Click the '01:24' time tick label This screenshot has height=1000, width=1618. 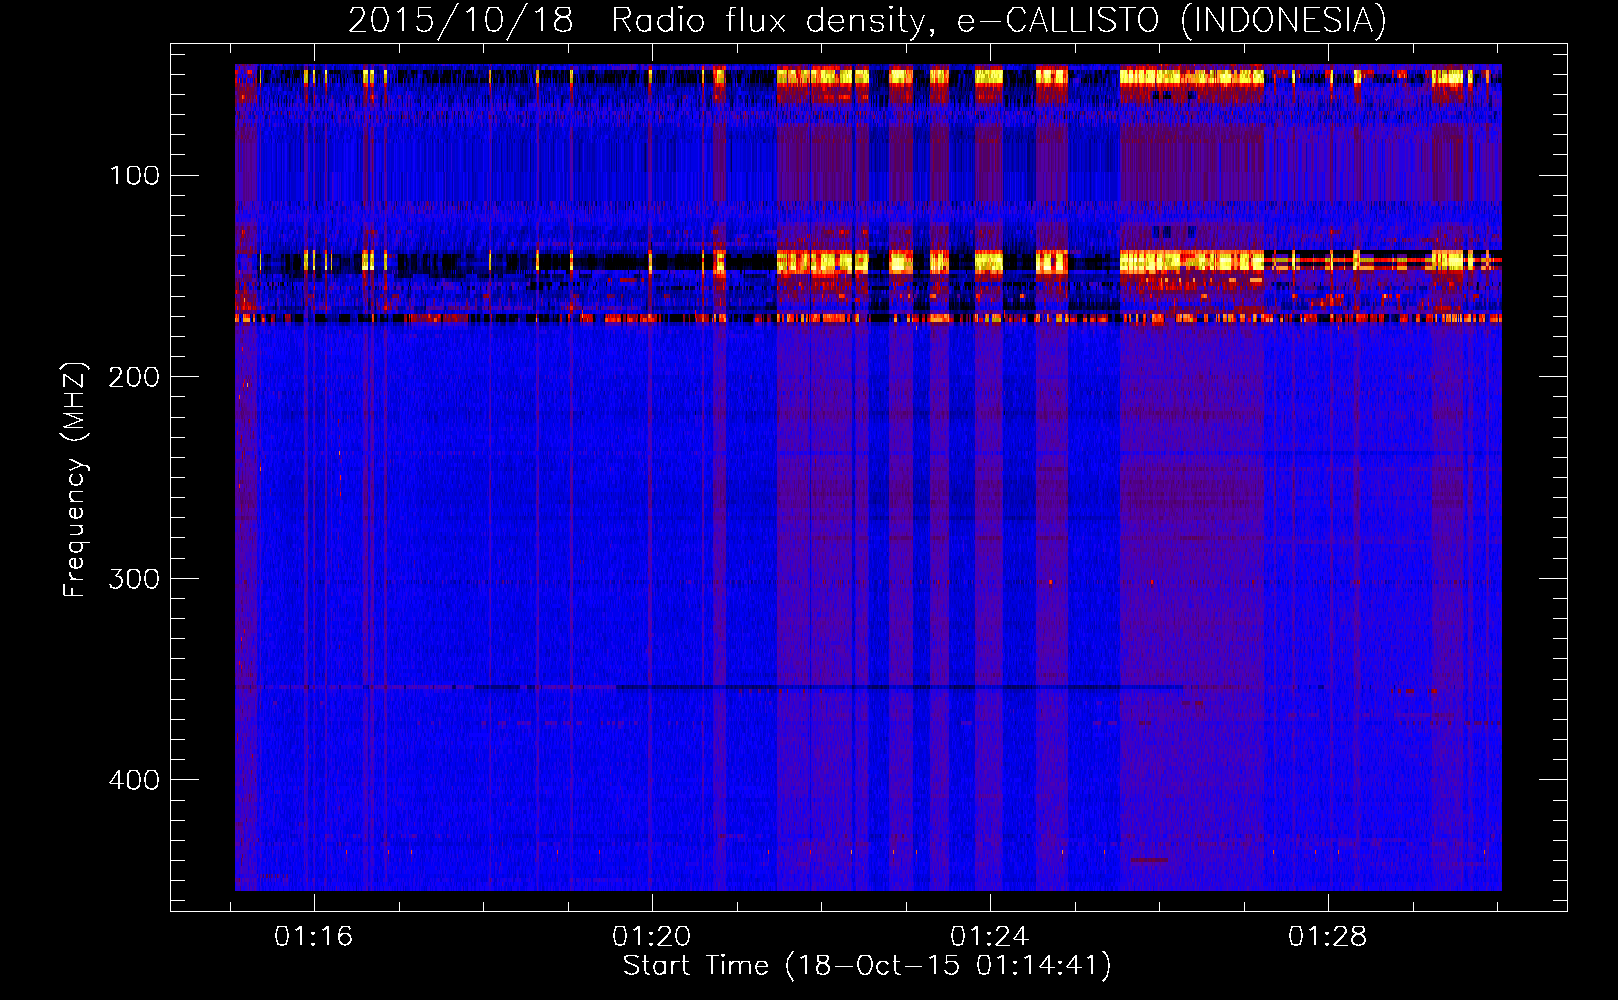(x=990, y=936)
